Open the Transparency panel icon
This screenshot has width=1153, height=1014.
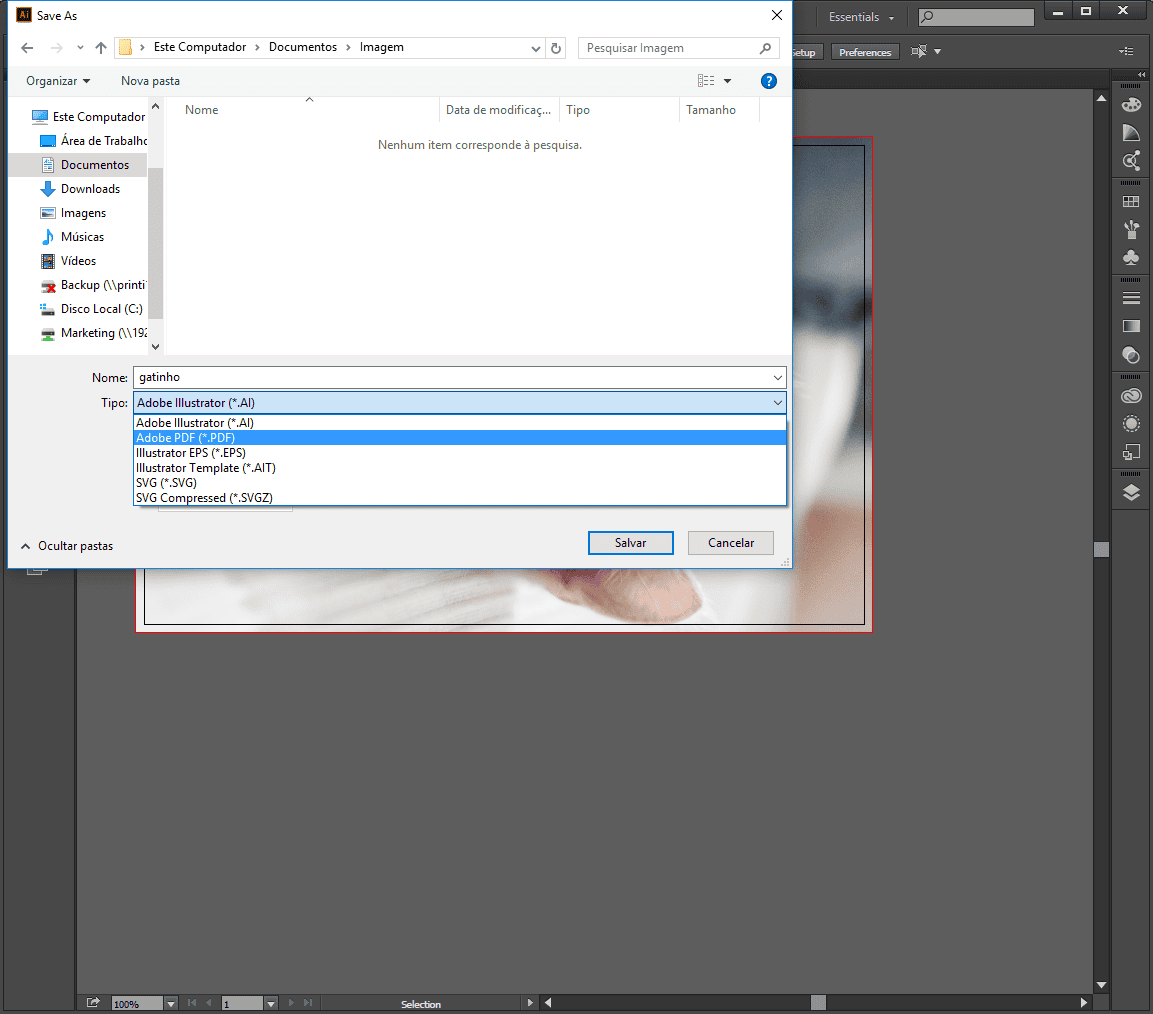(1131, 354)
